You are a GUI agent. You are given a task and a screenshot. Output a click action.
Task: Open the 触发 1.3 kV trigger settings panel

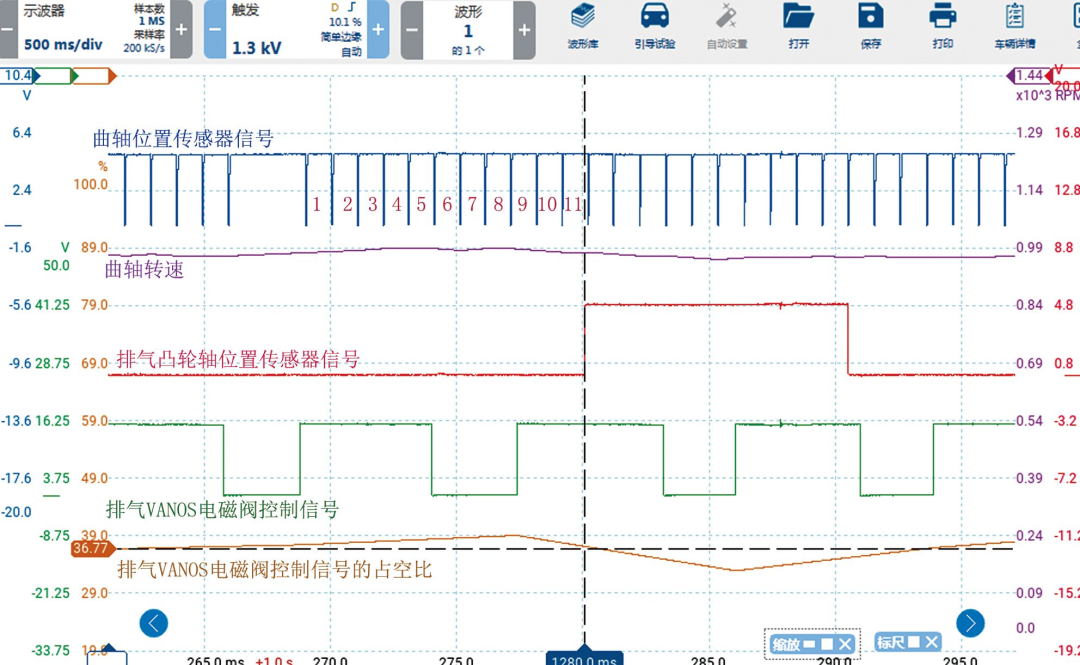click(x=296, y=30)
